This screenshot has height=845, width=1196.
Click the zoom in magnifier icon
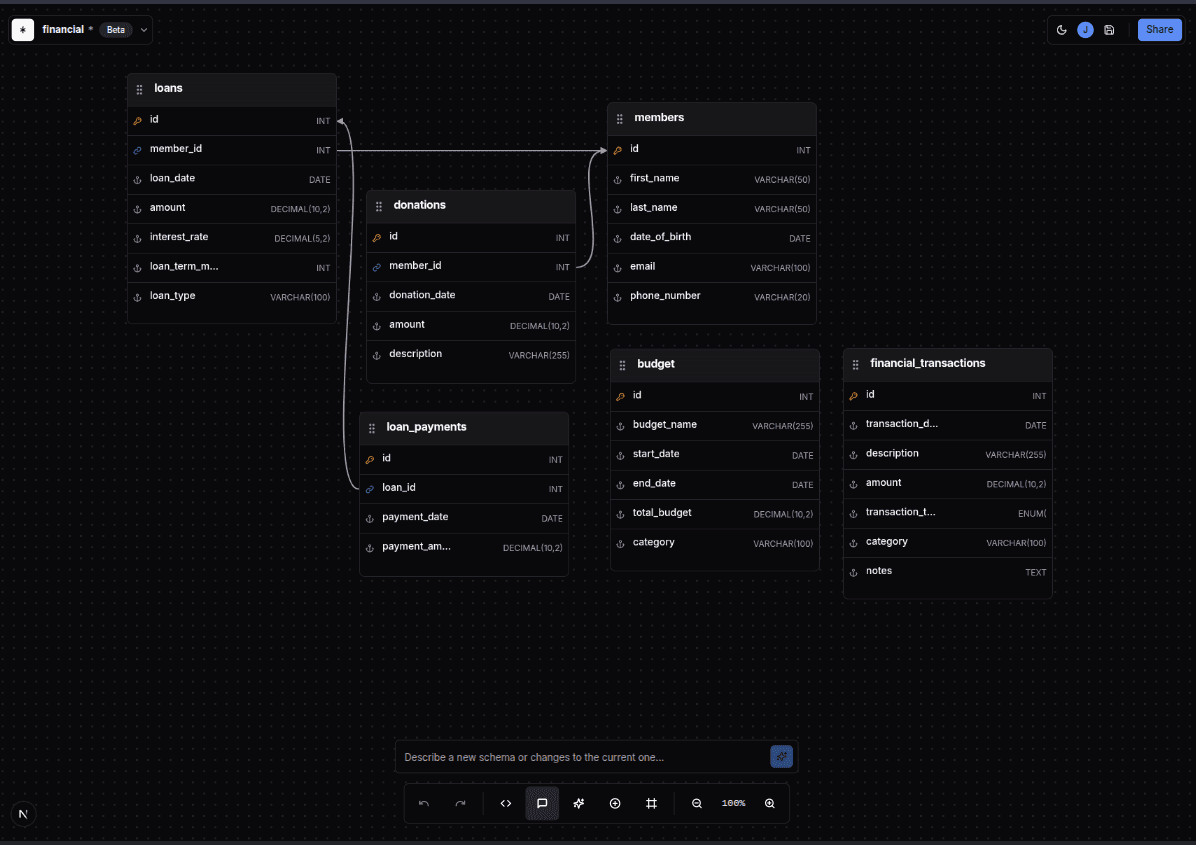pos(769,803)
